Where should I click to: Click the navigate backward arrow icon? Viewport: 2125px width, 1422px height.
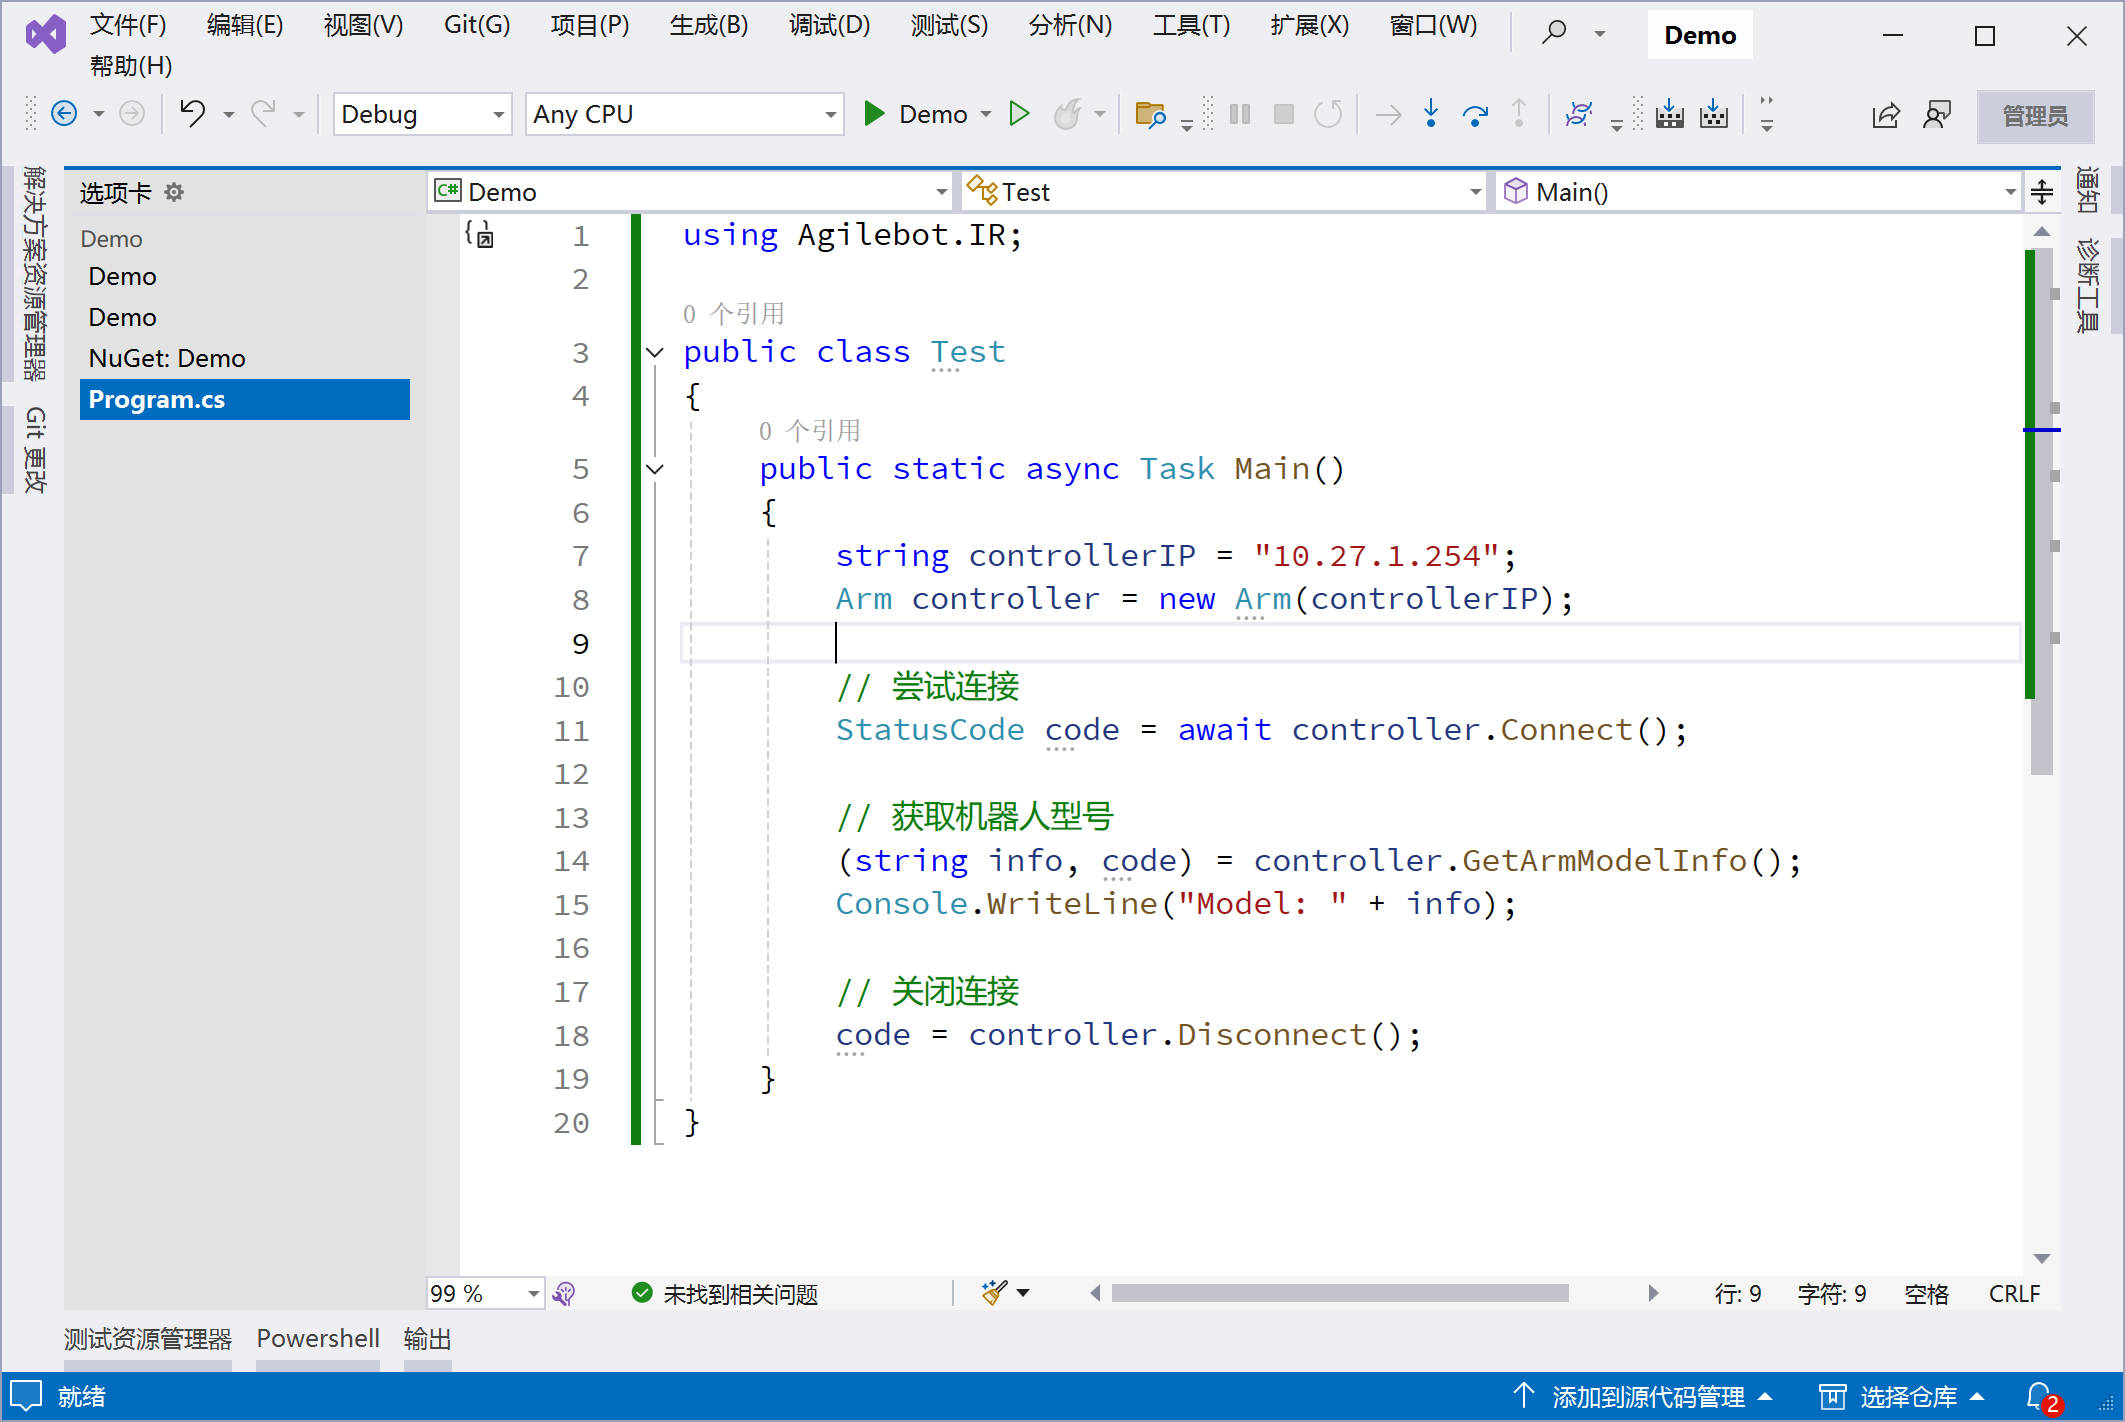coord(64,114)
